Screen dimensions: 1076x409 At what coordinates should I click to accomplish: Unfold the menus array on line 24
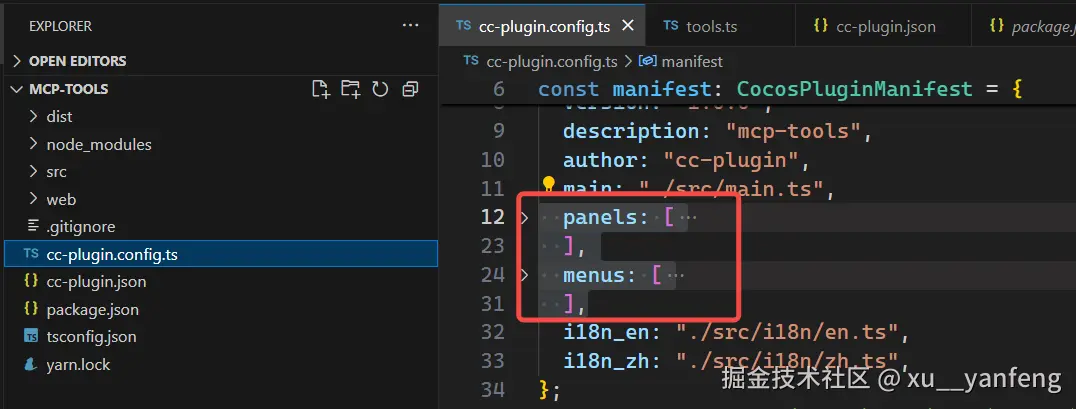pos(525,276)
